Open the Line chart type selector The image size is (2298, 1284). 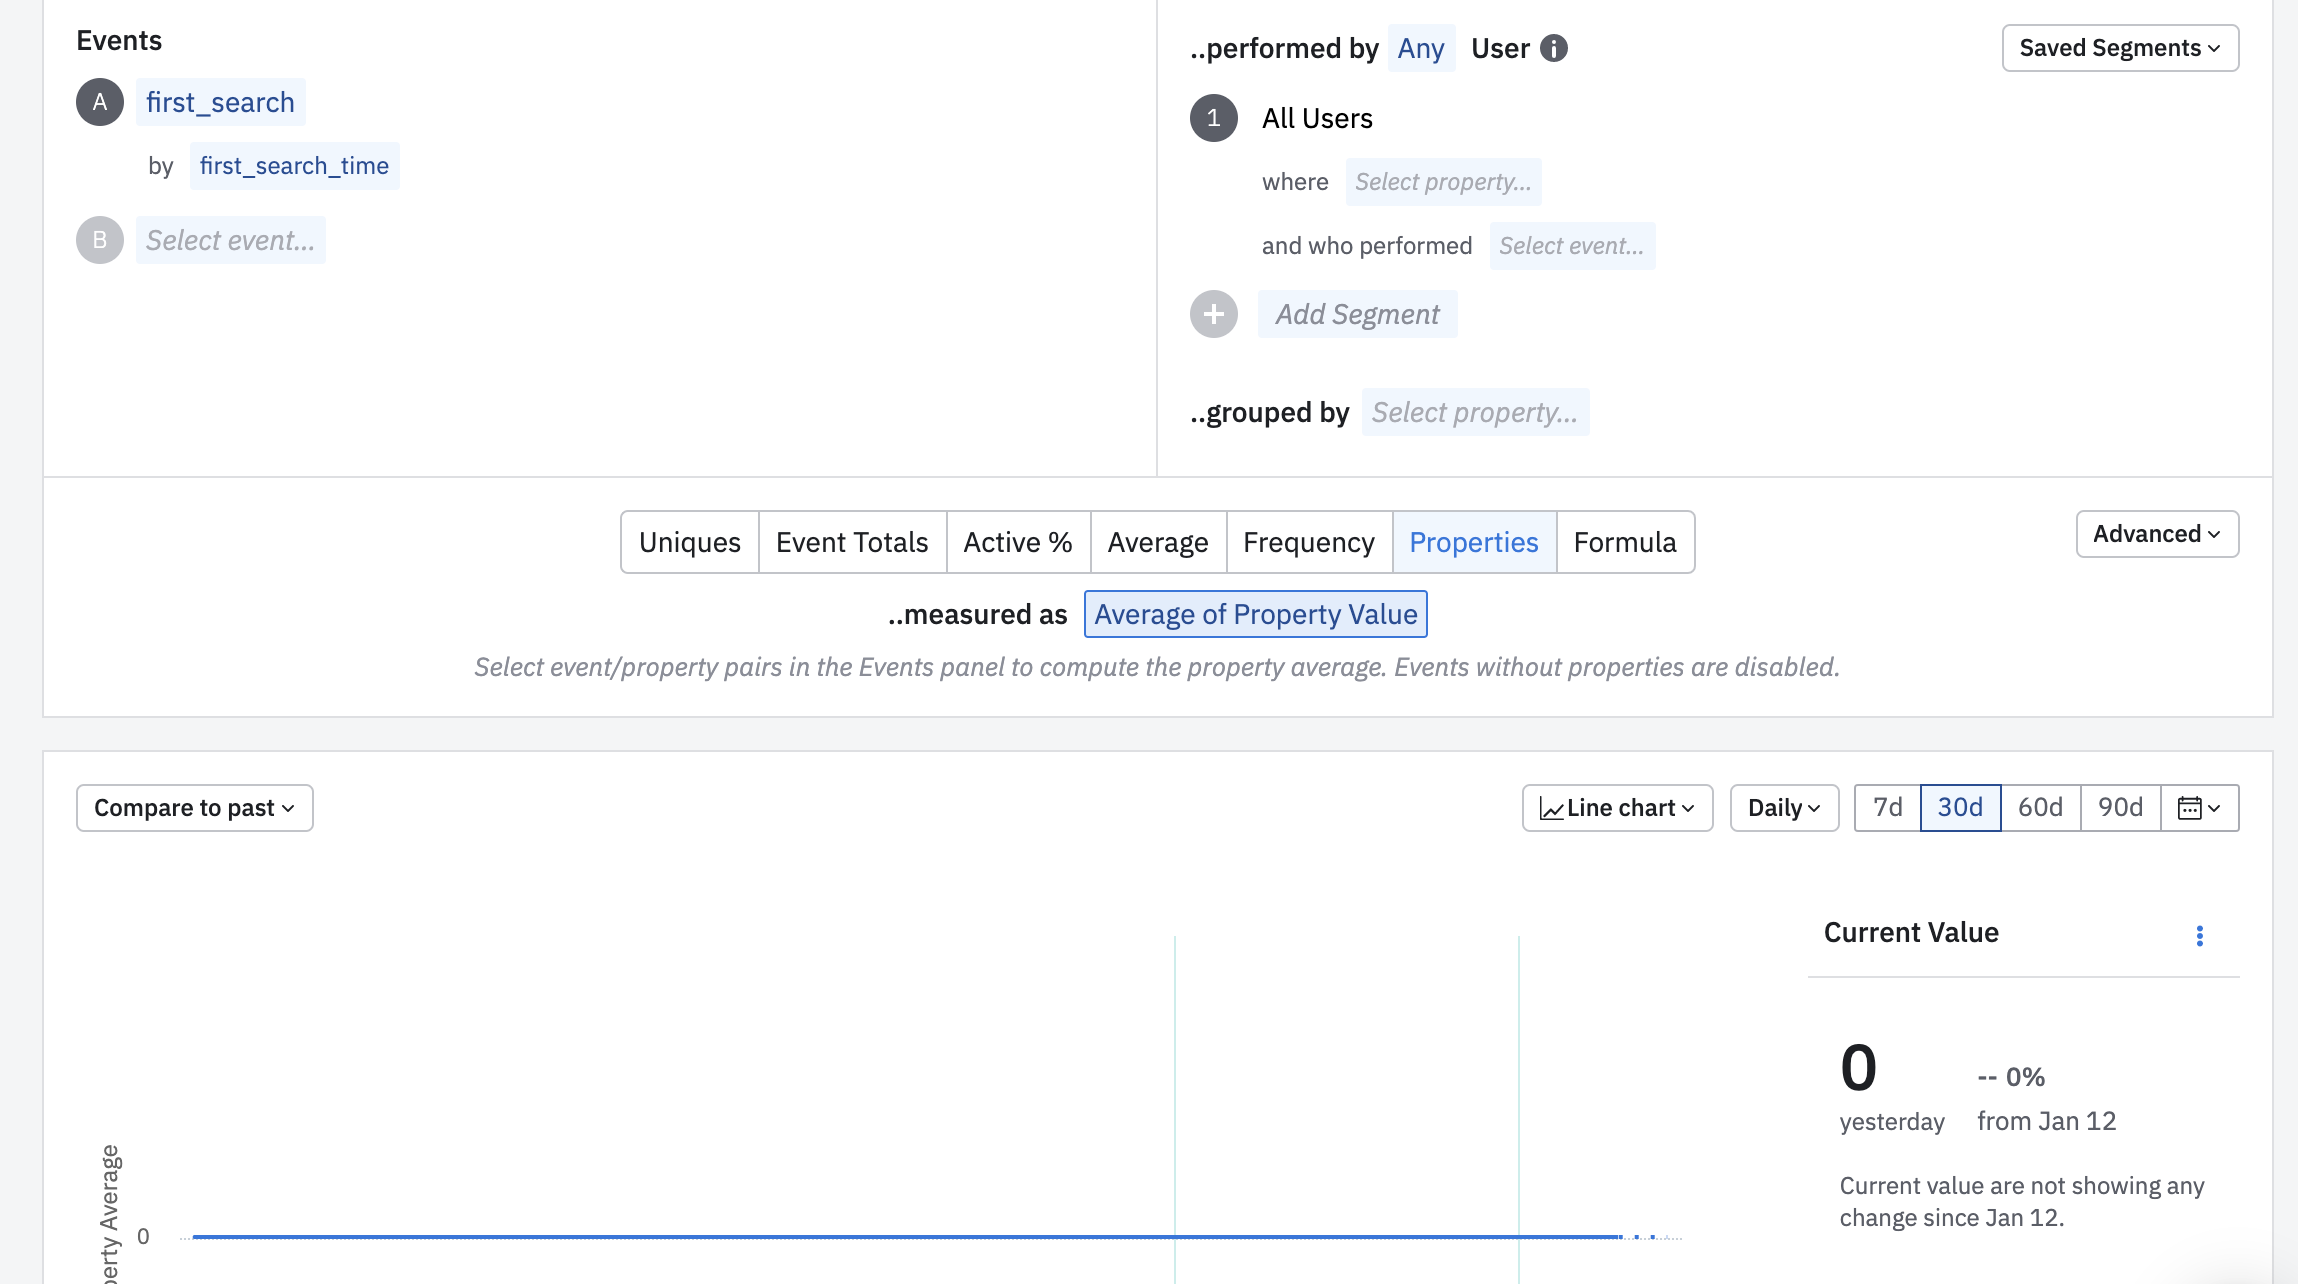click(1617, 808)
